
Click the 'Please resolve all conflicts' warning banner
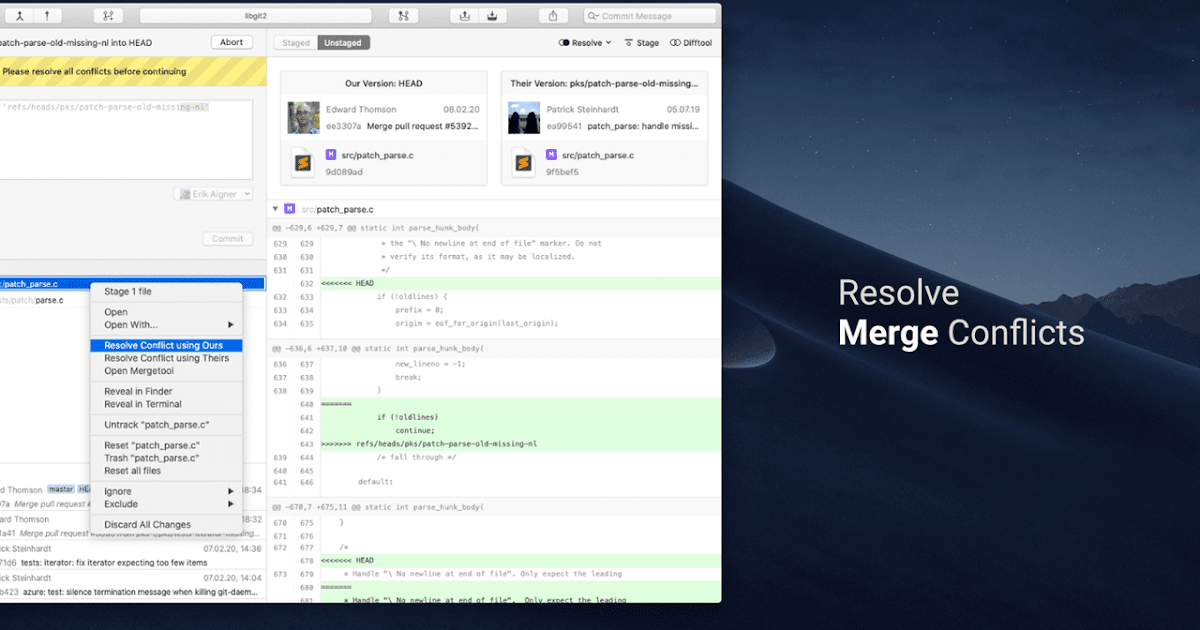(x=132, y=72)
